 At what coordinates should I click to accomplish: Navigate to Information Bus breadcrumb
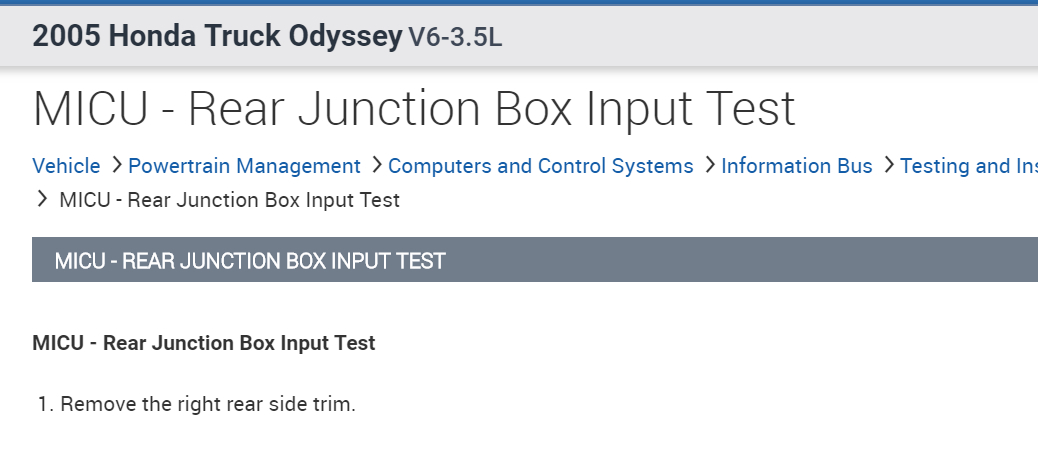(x=796, y=166)
